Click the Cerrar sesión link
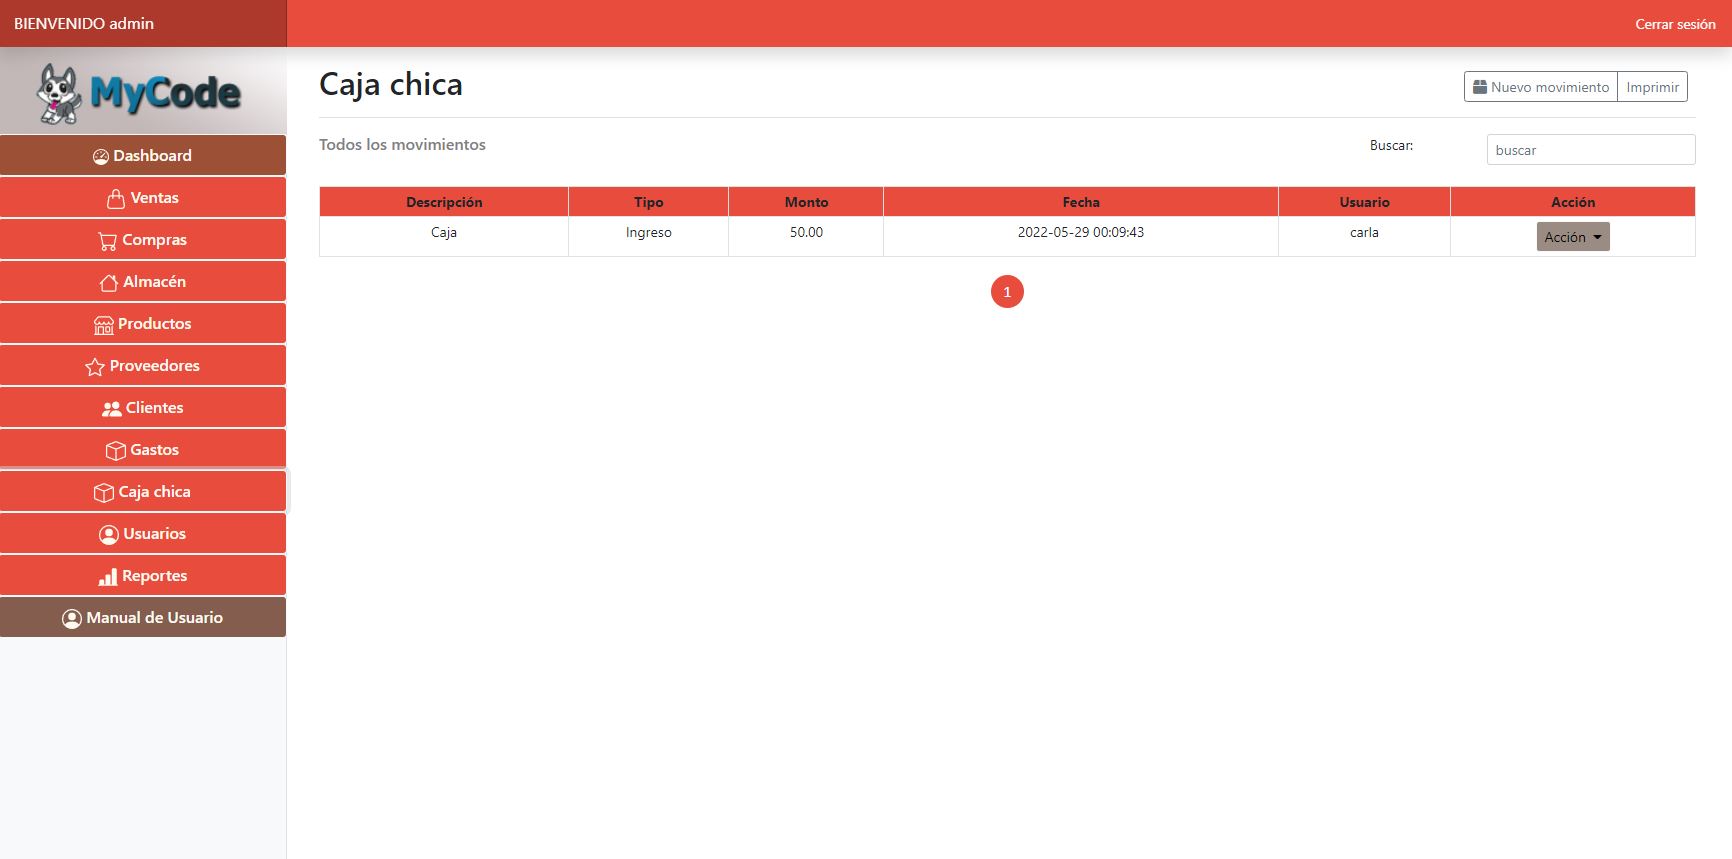The height and width of the screenshot is (859, 1732). coord(1674,24)
